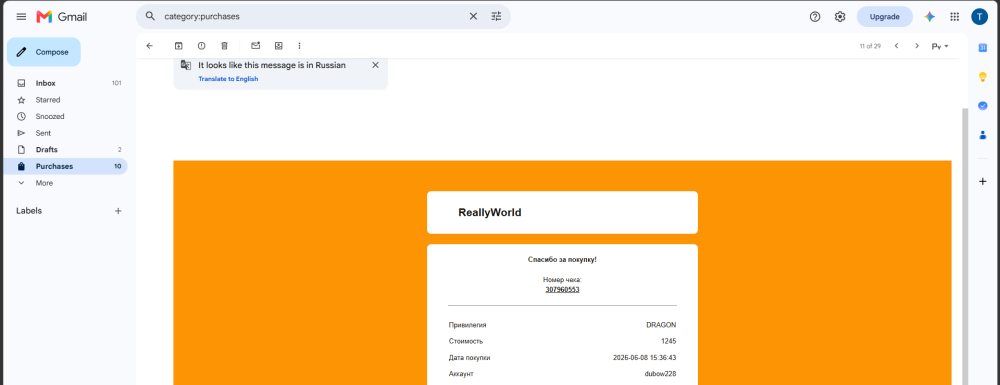Open the input tools dropdown
The height and width of the screenshot is (385, 1000).
pos(940,47)
